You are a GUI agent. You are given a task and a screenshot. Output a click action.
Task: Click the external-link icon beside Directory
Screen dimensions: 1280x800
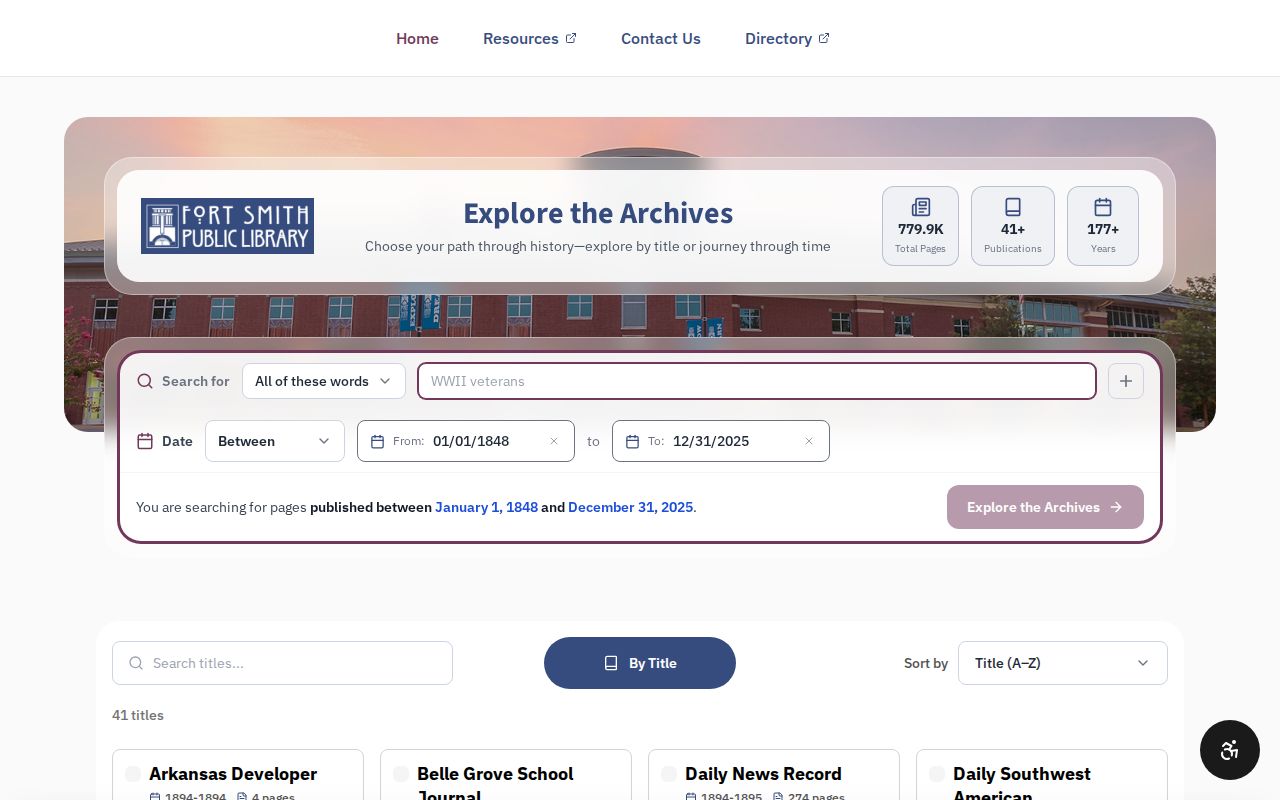(824, 38)
